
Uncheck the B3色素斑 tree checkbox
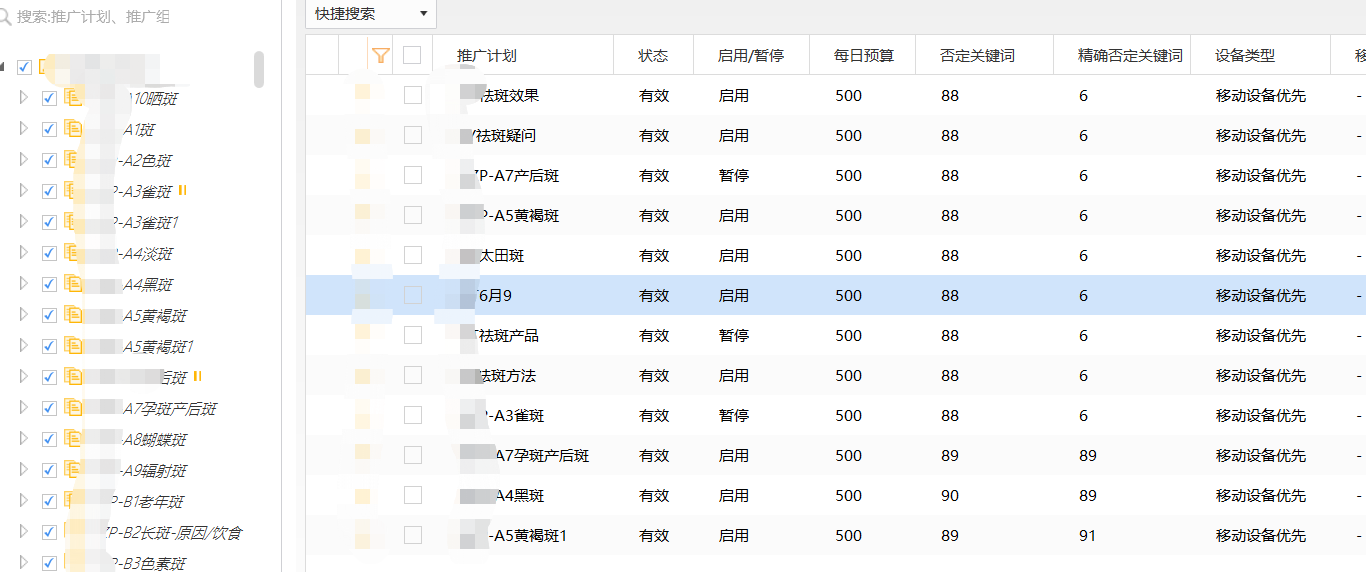[49, 564]
